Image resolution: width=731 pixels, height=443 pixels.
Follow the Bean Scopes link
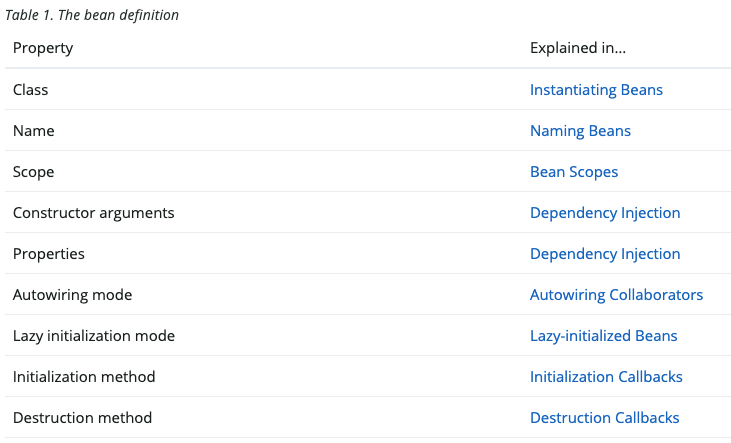574,172
